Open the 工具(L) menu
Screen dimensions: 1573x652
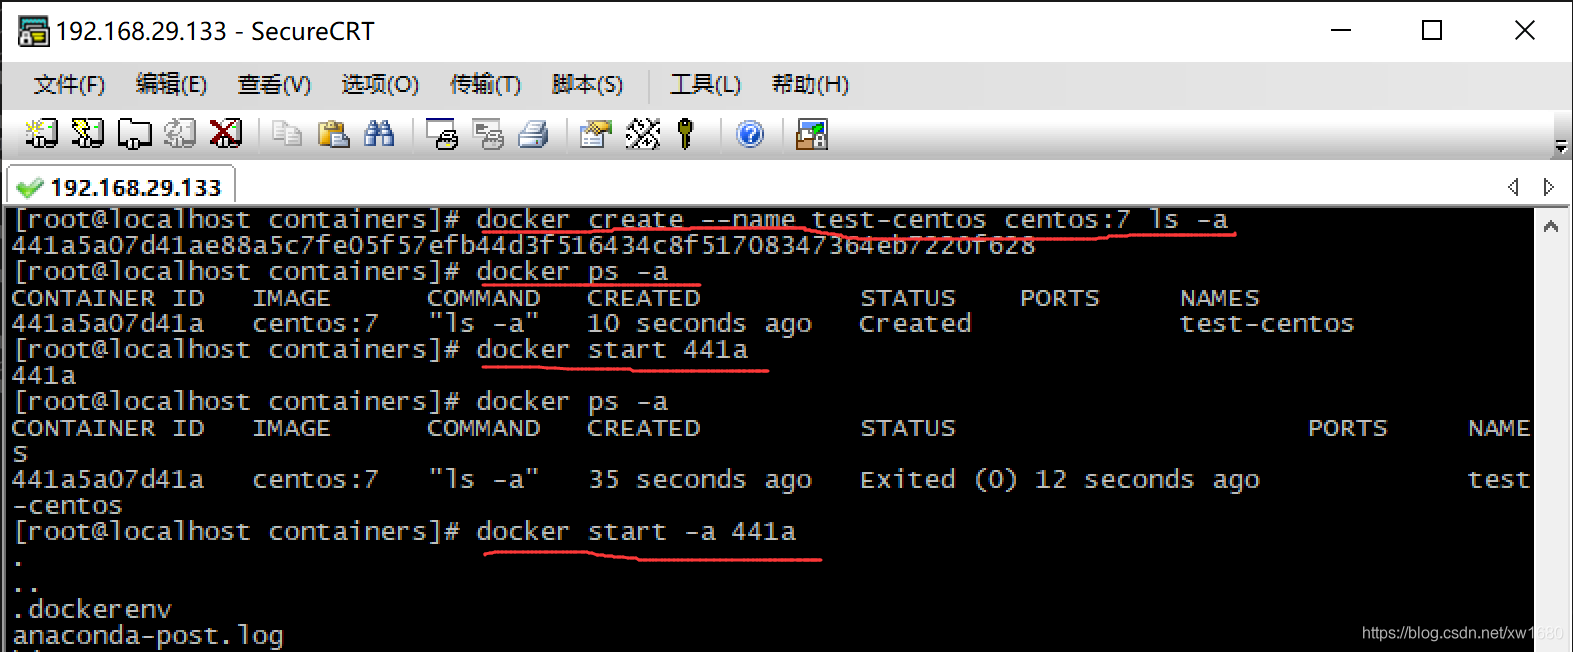point(705,85)
